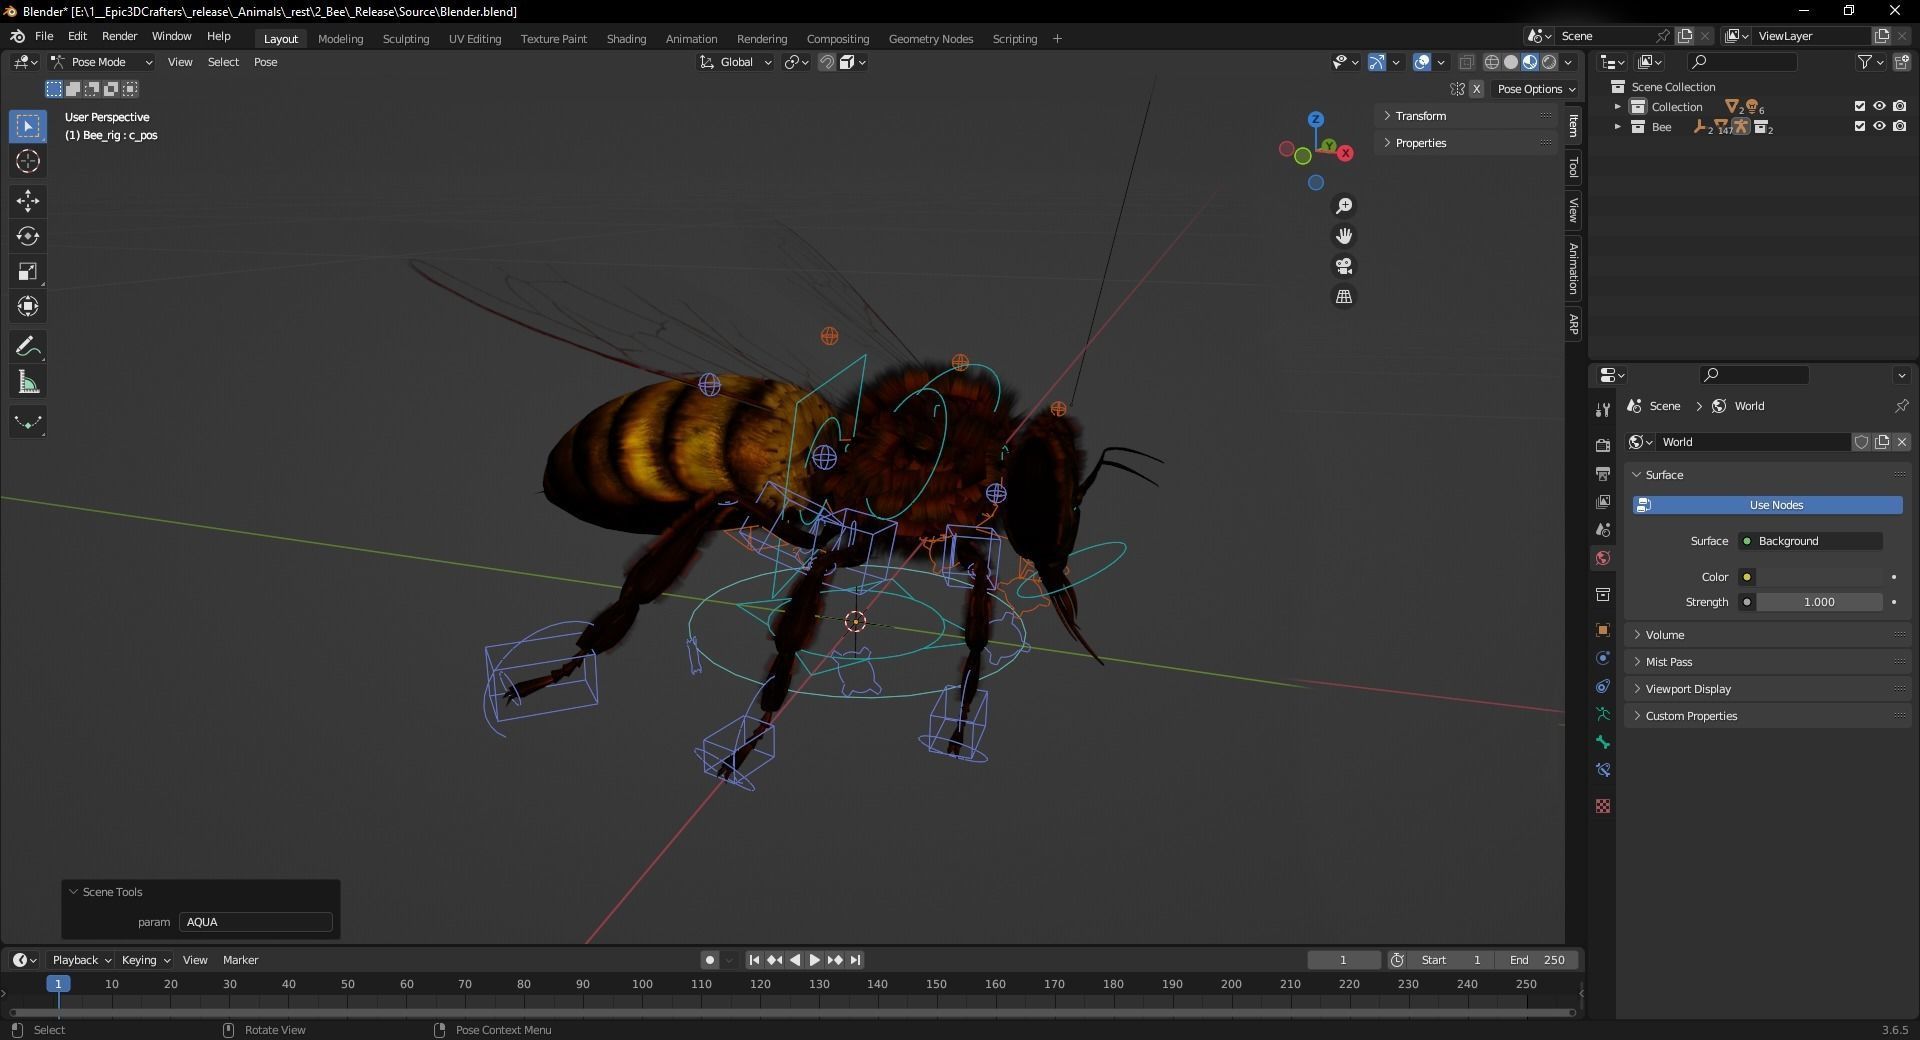Select the Annotate pencil tool
Screen dimensions: 1920x1040
point(28,347)
